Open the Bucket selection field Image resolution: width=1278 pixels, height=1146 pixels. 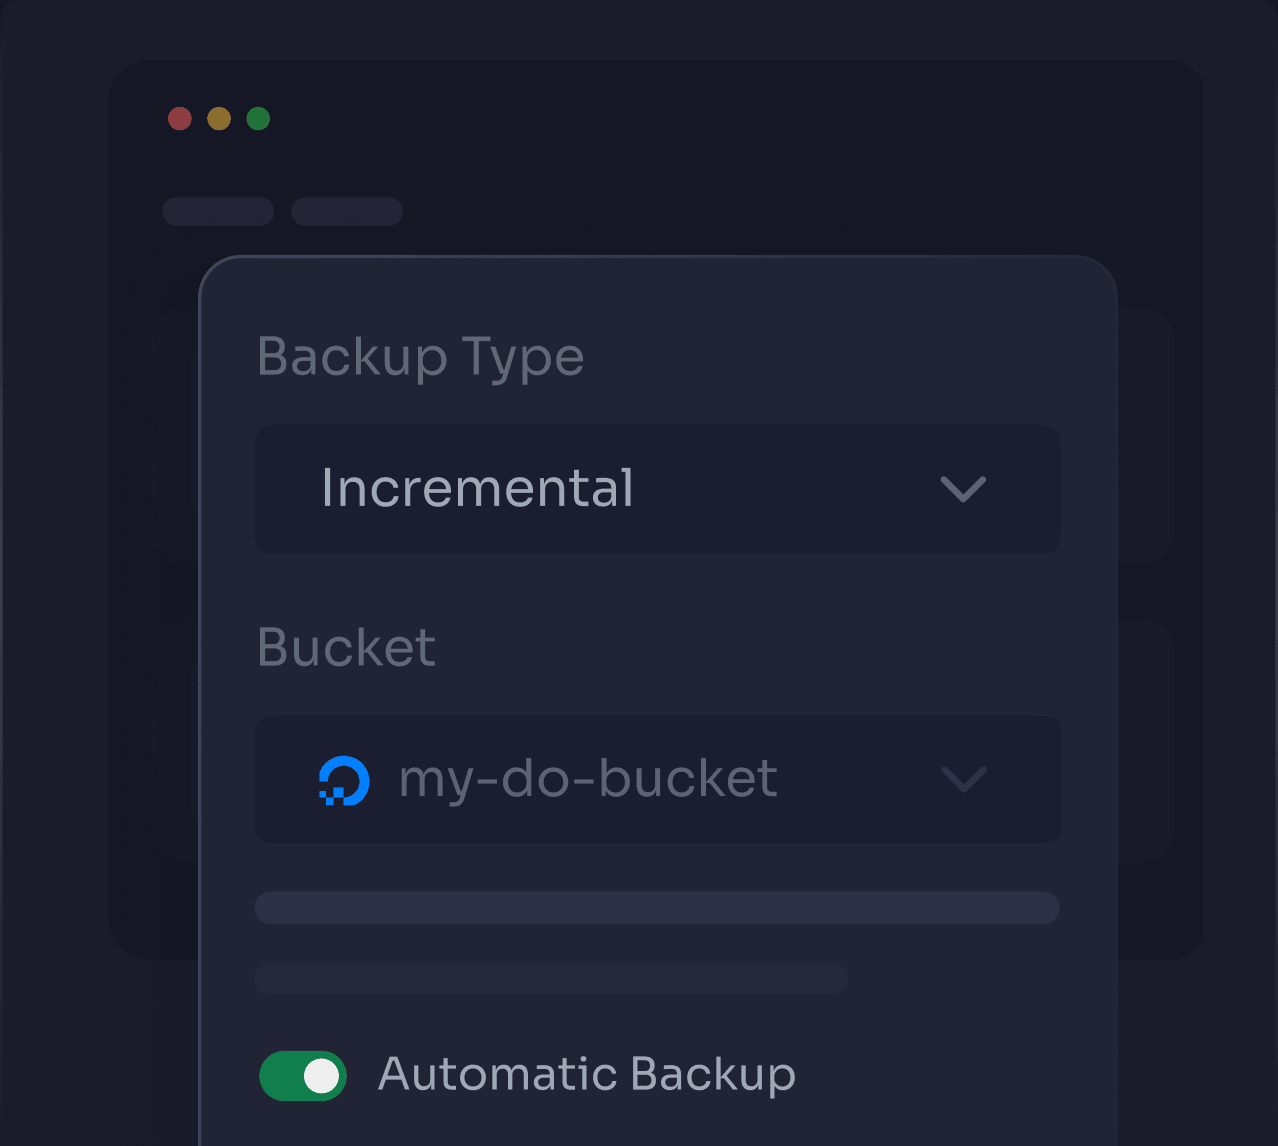pyautogui.click(x=657, y=779)
